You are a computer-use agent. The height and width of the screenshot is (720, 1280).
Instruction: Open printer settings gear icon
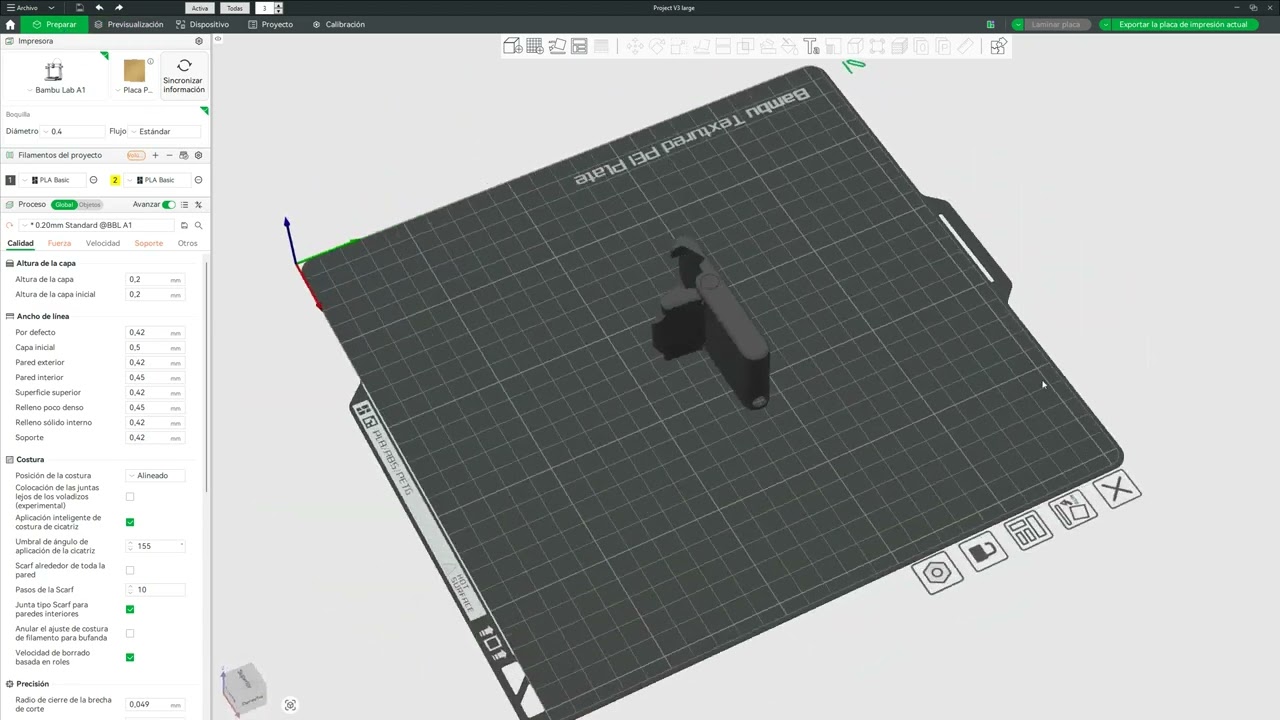point(199,41)
